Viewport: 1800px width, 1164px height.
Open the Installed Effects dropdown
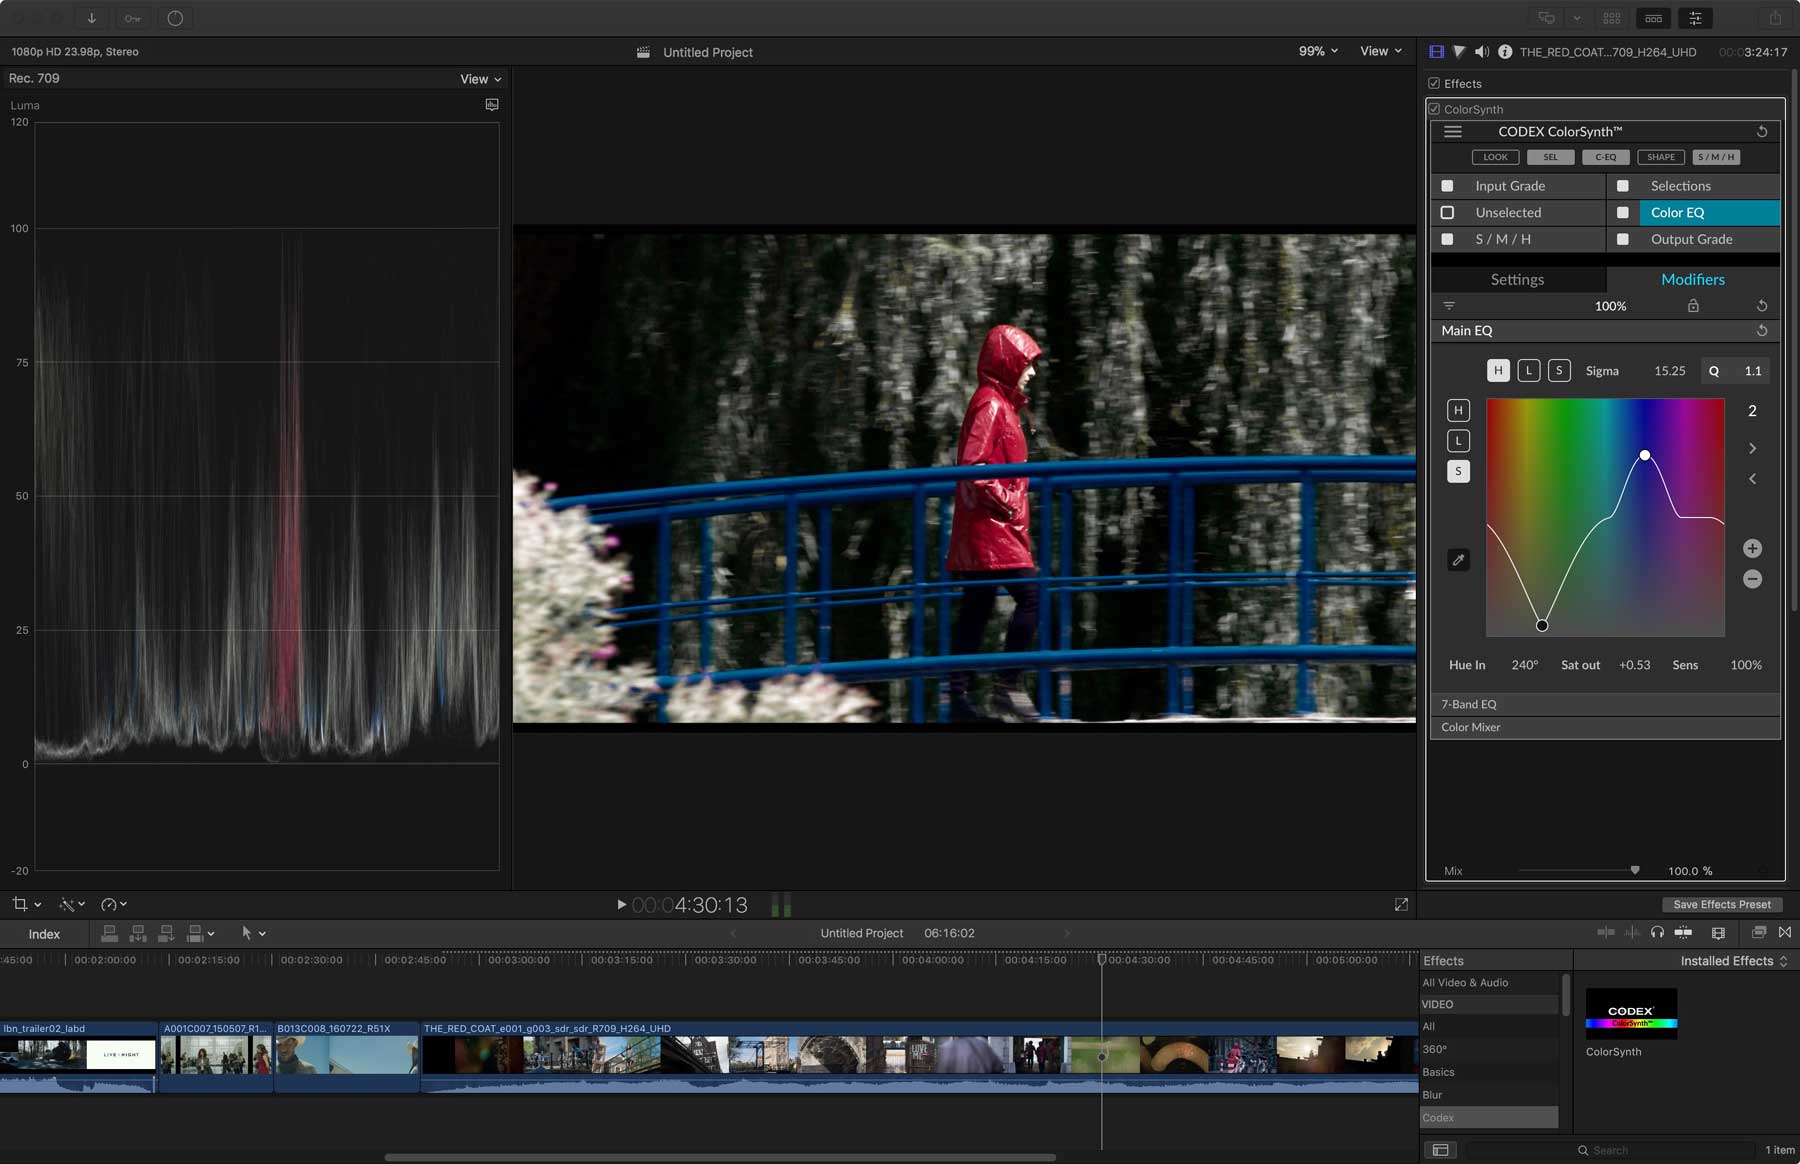coord(1734,961)
